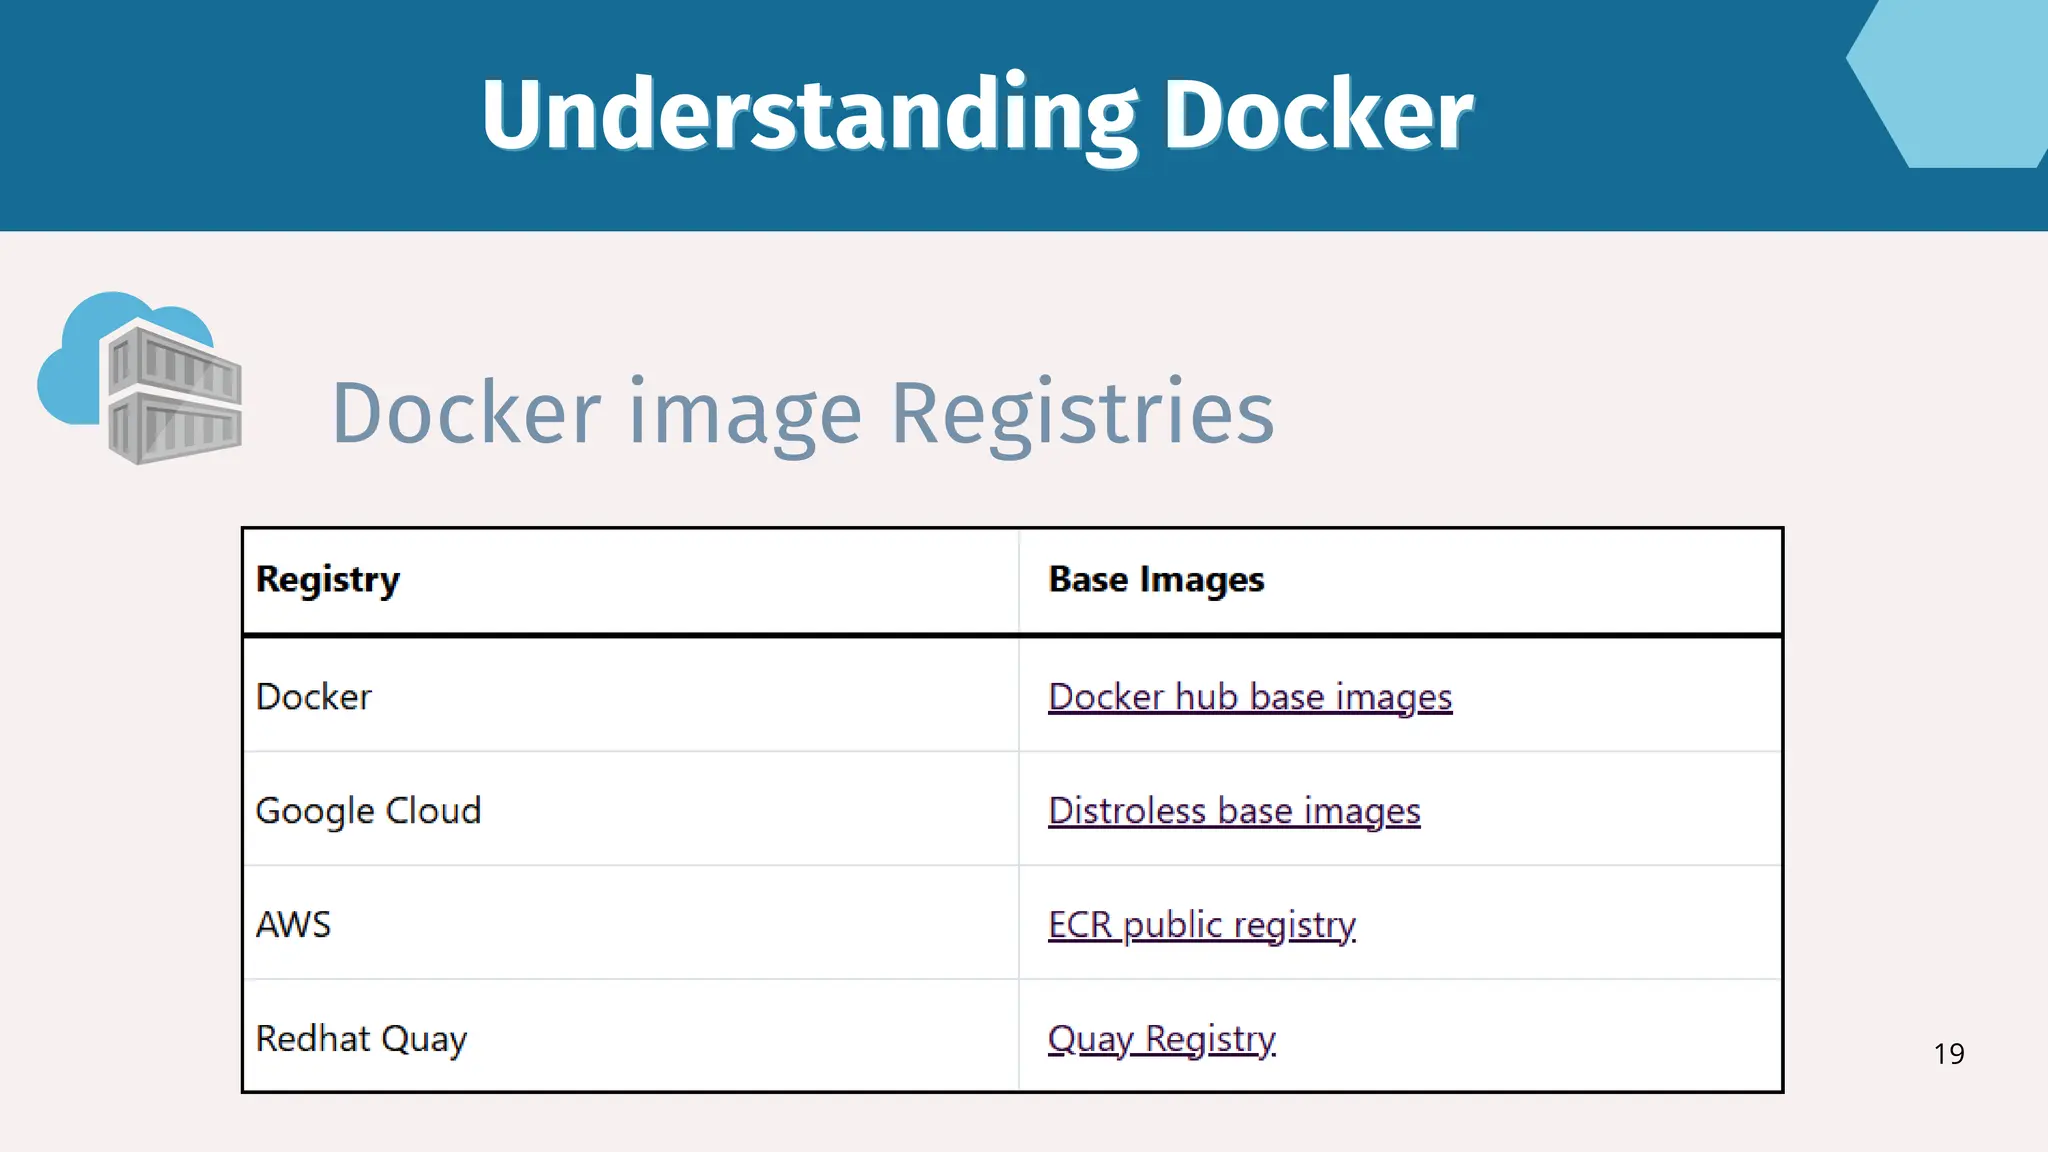
Task: Click the word Docker in the title
Action: coord(1318,115)
